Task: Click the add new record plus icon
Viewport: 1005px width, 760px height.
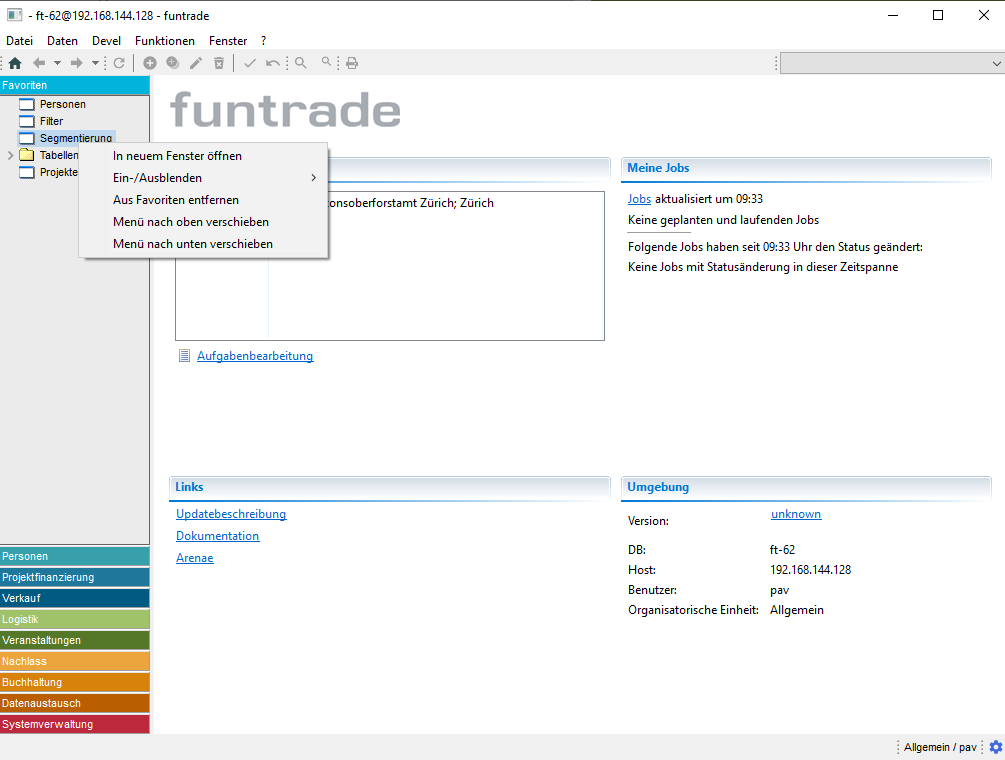Action: tap(150, 63)
